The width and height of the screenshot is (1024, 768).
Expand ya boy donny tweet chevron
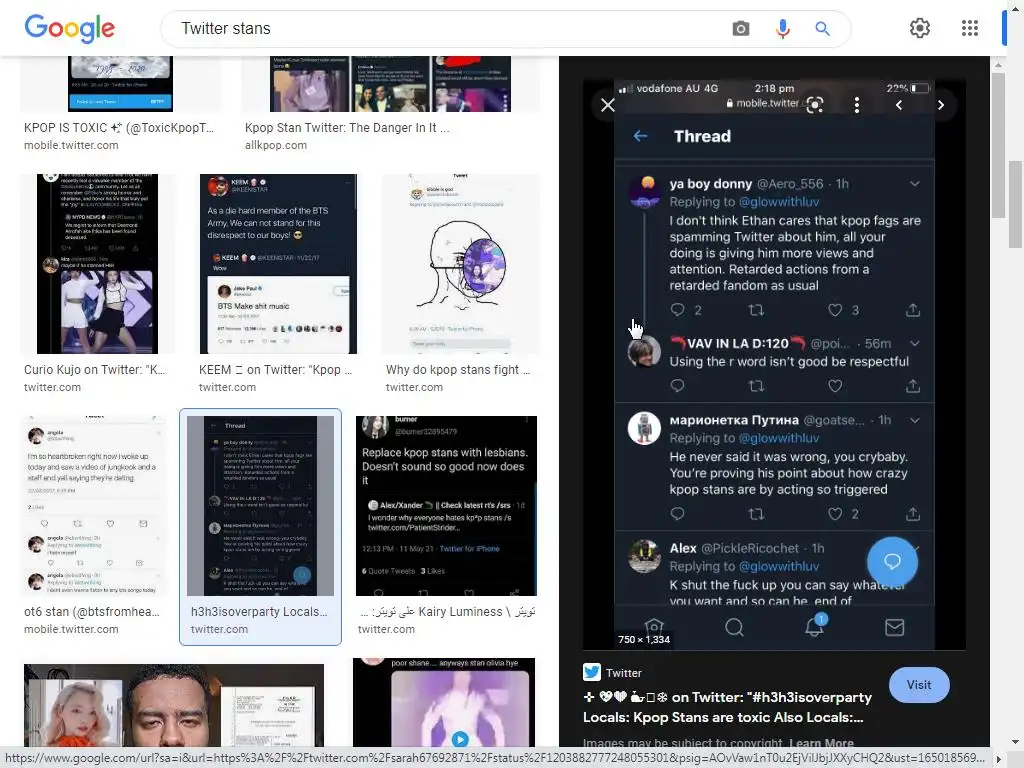[915, 184]
